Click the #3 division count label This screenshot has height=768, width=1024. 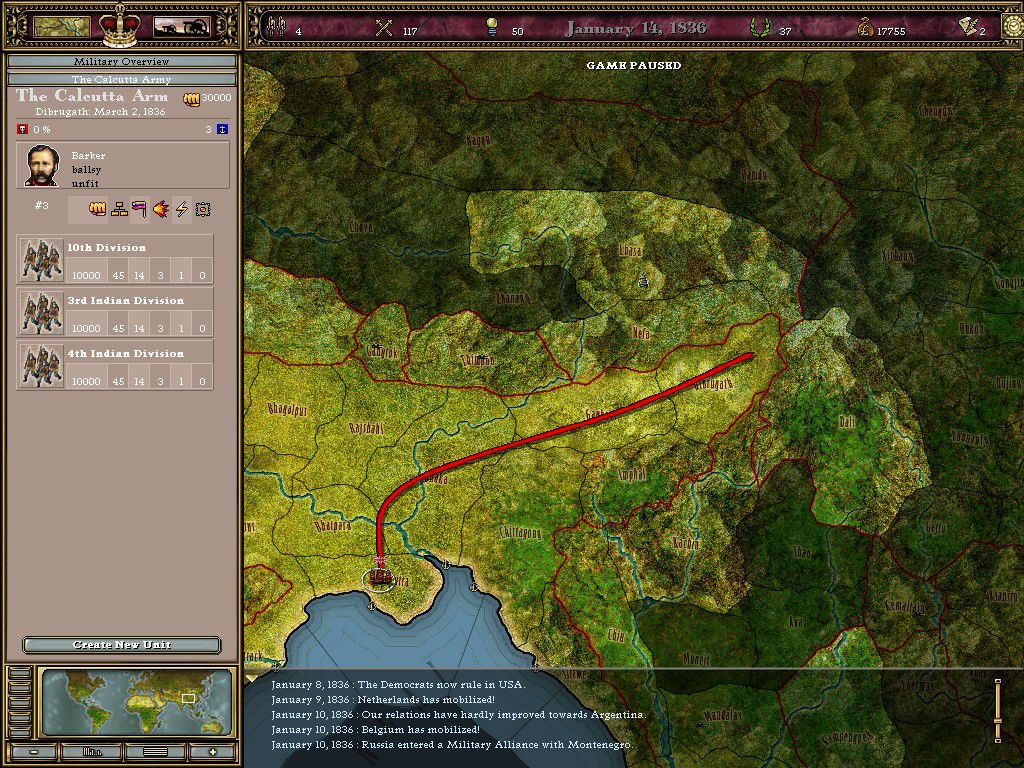[x=42, y=205]
